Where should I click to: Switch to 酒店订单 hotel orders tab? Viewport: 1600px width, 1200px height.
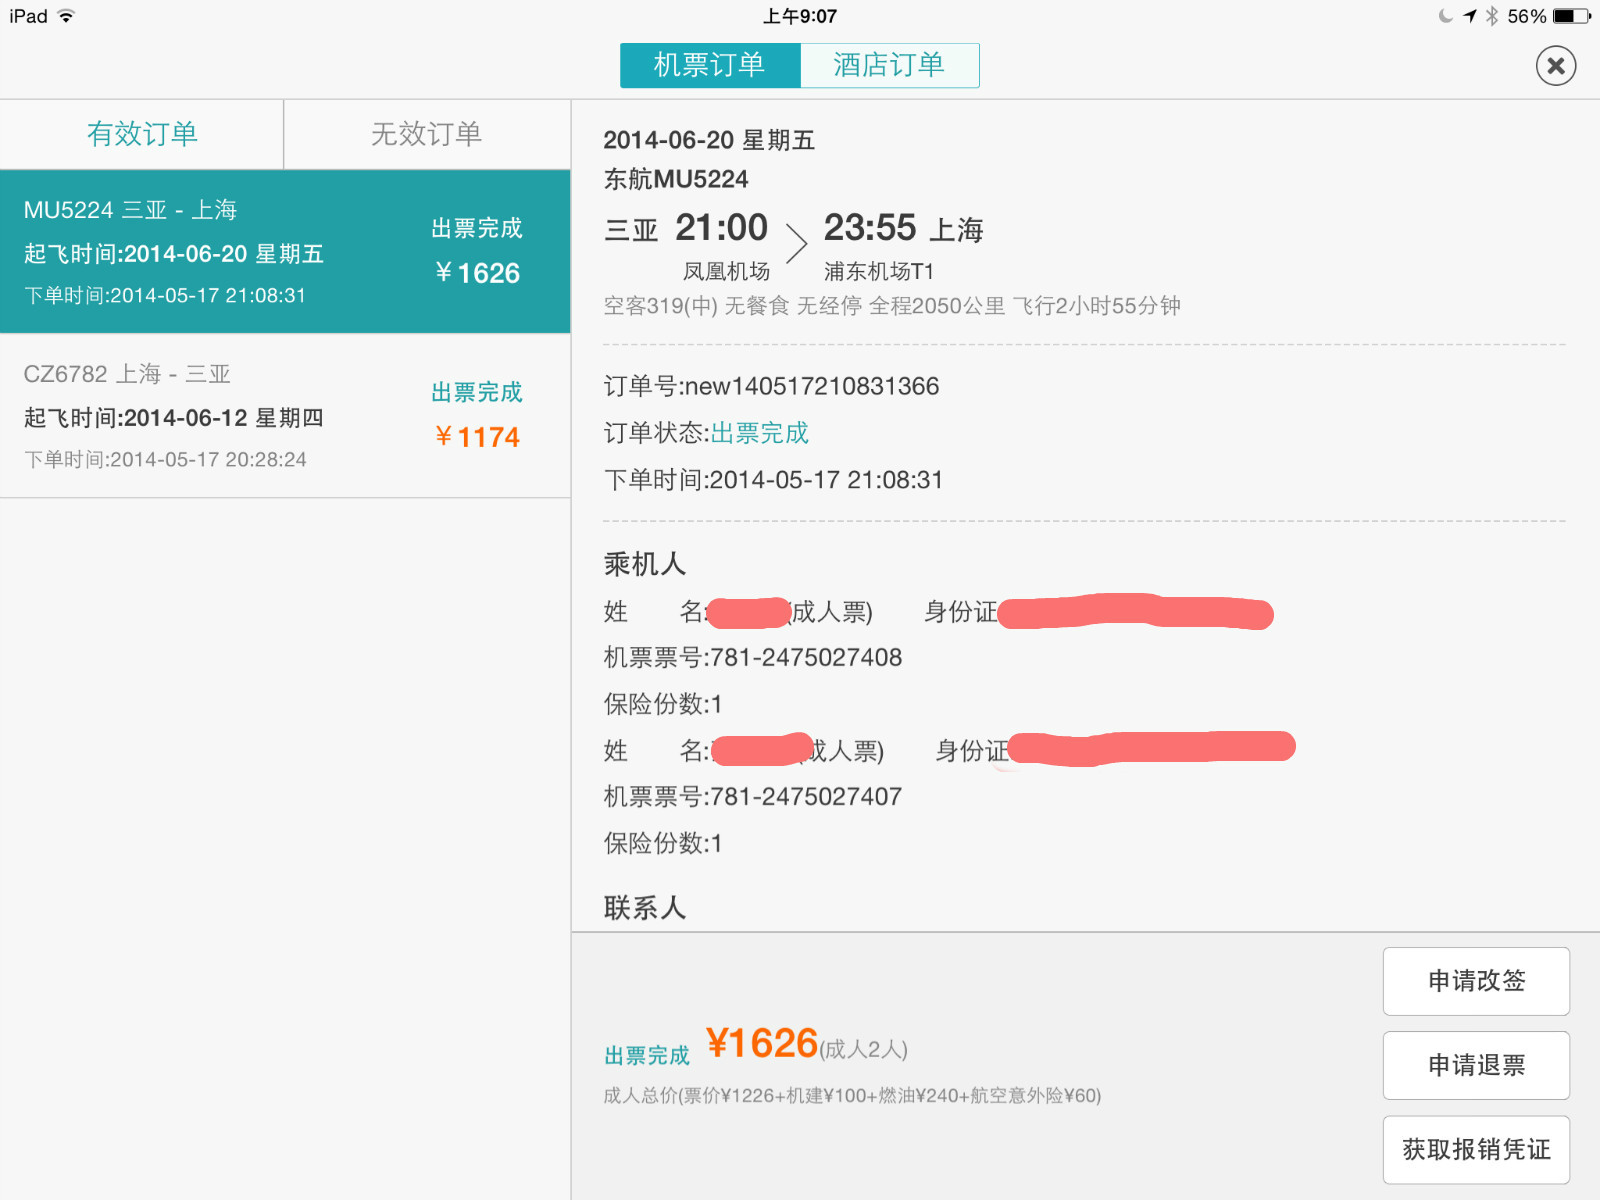(x=889, y=66)
